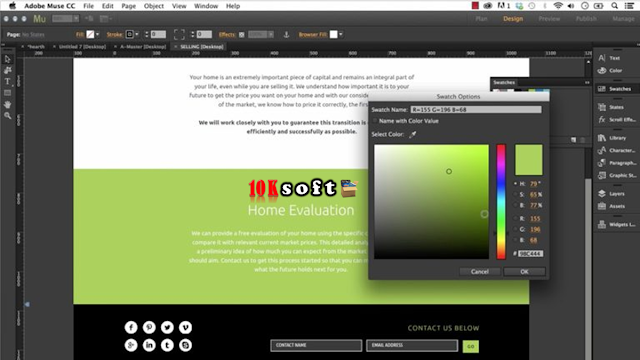Select the G green radio button
Viewport: 640px width, 360px height.
point(515,229)
